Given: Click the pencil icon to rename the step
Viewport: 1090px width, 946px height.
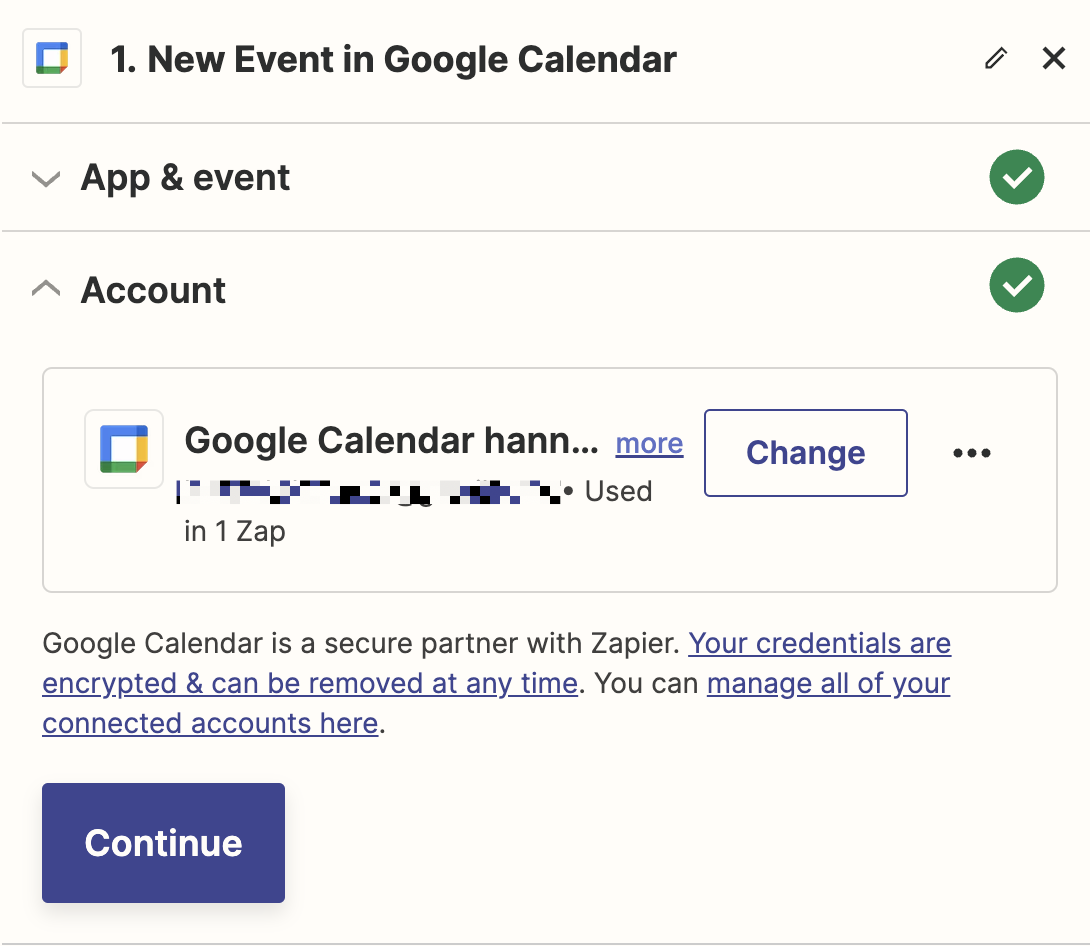Looking at the screenshot, I should [x=995, y=59].
